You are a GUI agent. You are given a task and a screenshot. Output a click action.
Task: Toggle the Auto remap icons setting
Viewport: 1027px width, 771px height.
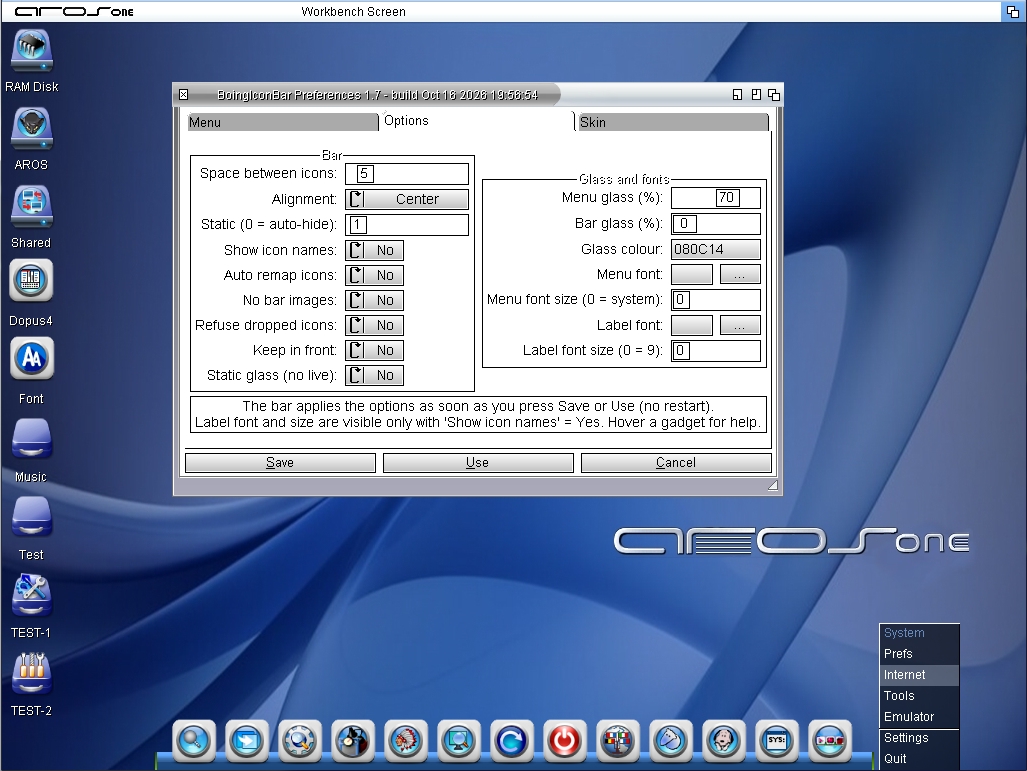(375, 275)
